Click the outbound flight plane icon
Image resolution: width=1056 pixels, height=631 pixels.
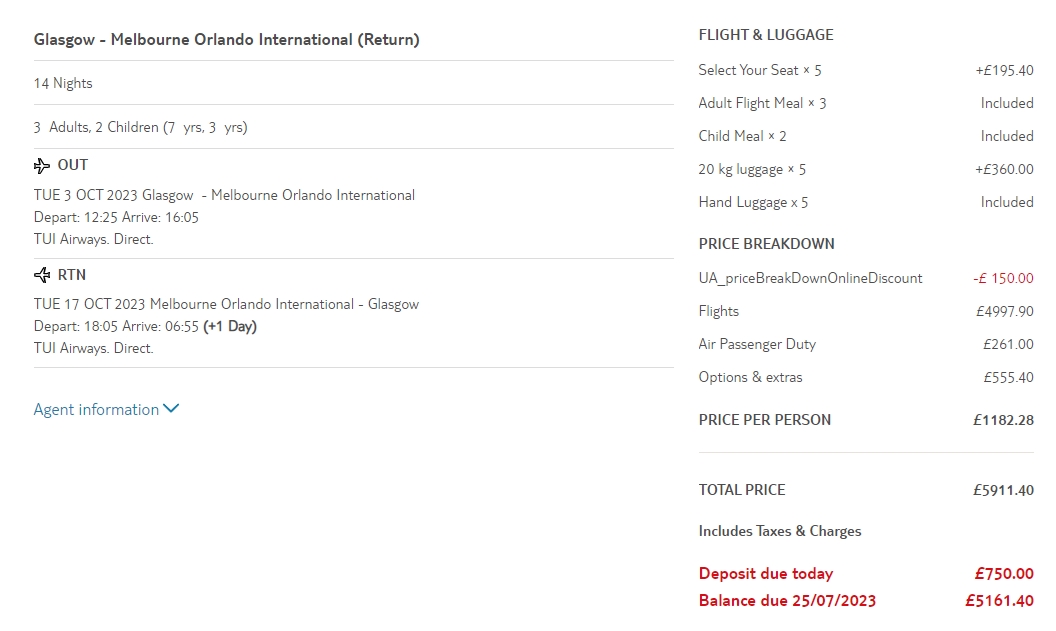point(42,165)
